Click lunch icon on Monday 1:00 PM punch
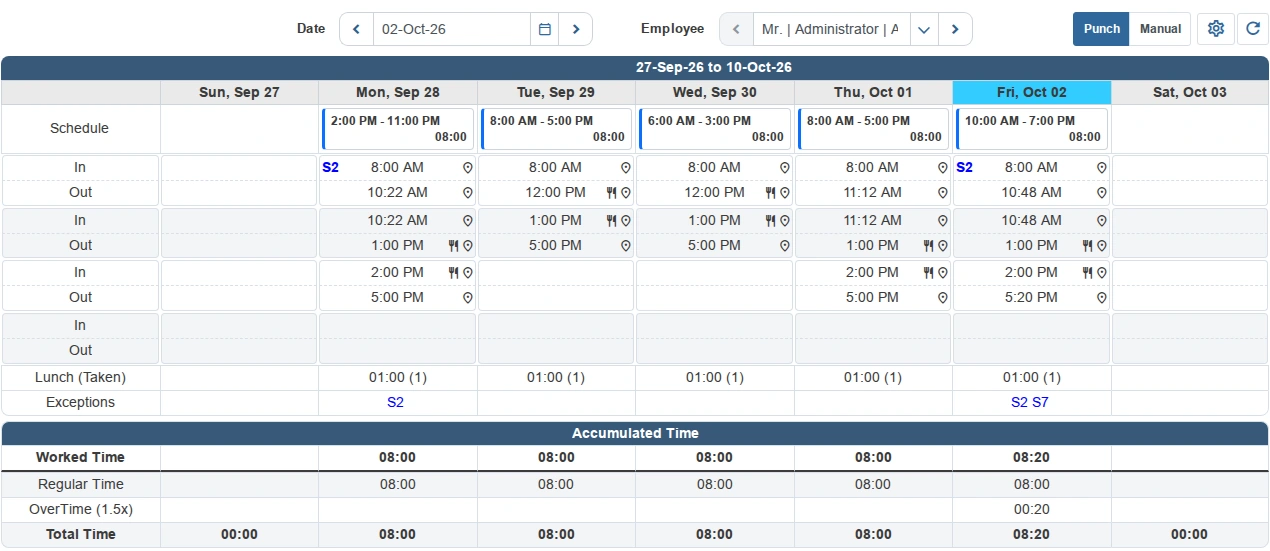 point(452,245)
